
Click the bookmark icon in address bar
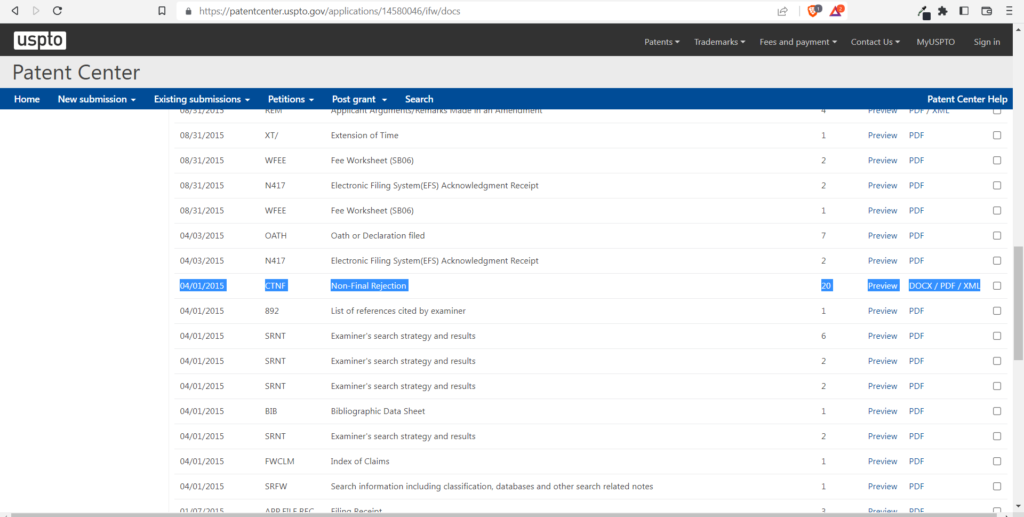pyautogui.click(x=162, y=10)
